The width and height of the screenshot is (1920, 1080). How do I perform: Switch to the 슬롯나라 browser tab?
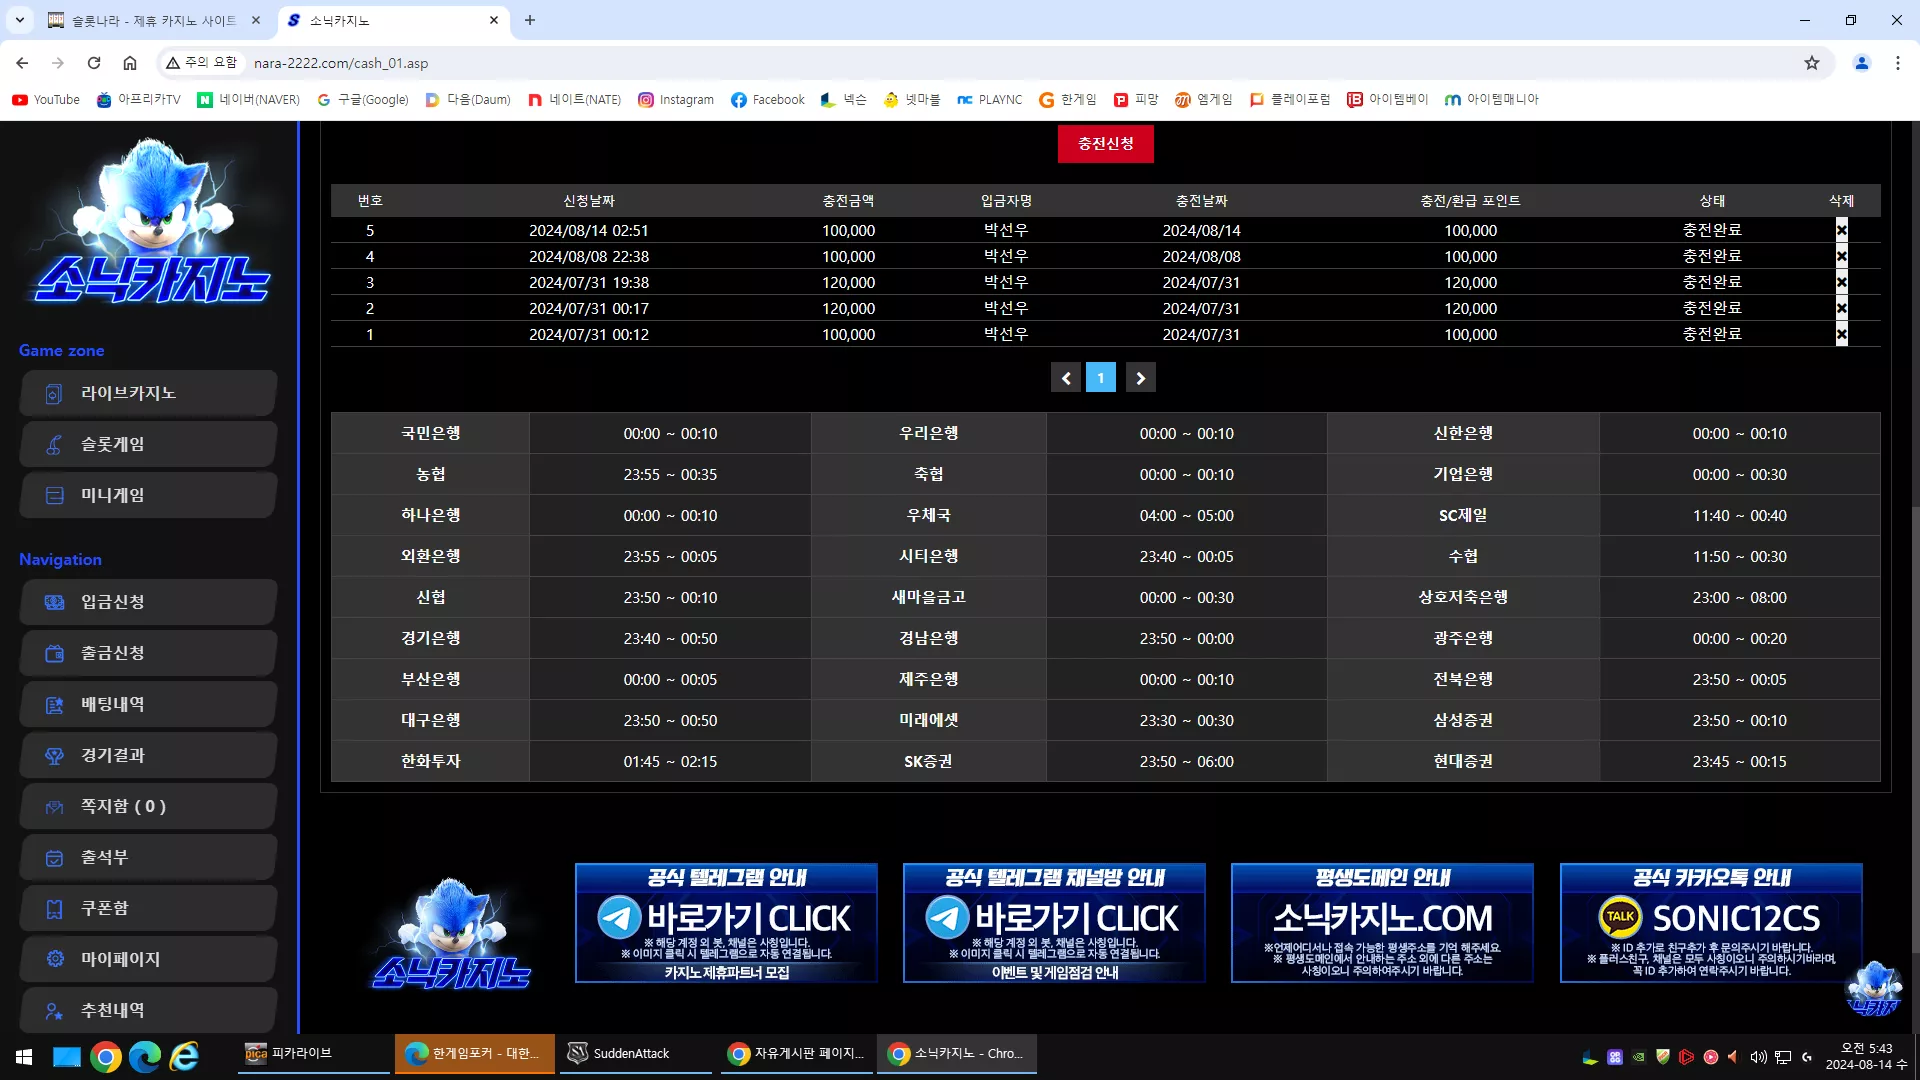point(154,20)
